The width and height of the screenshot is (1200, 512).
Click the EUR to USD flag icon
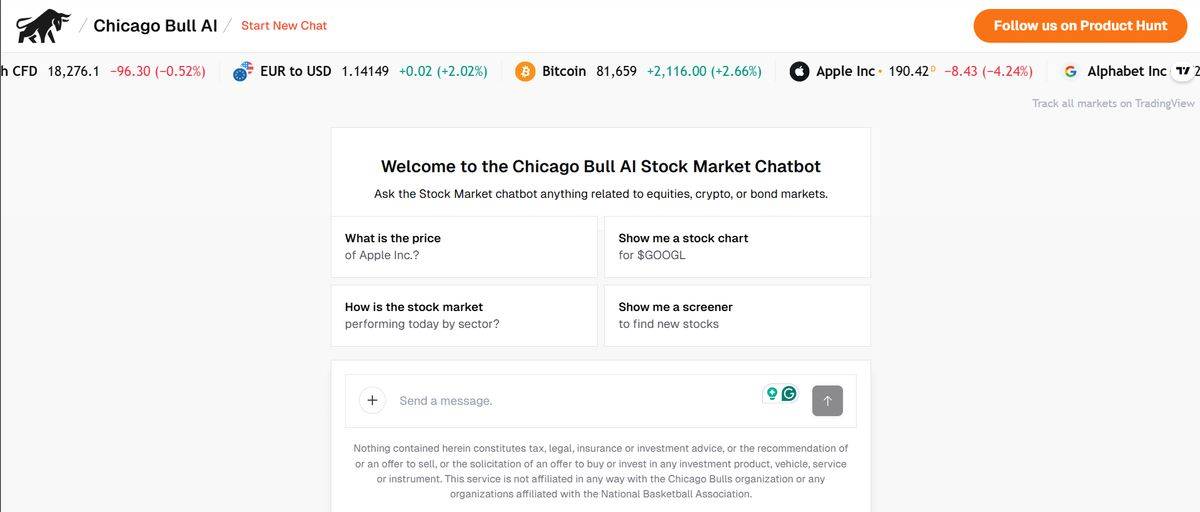242,72
